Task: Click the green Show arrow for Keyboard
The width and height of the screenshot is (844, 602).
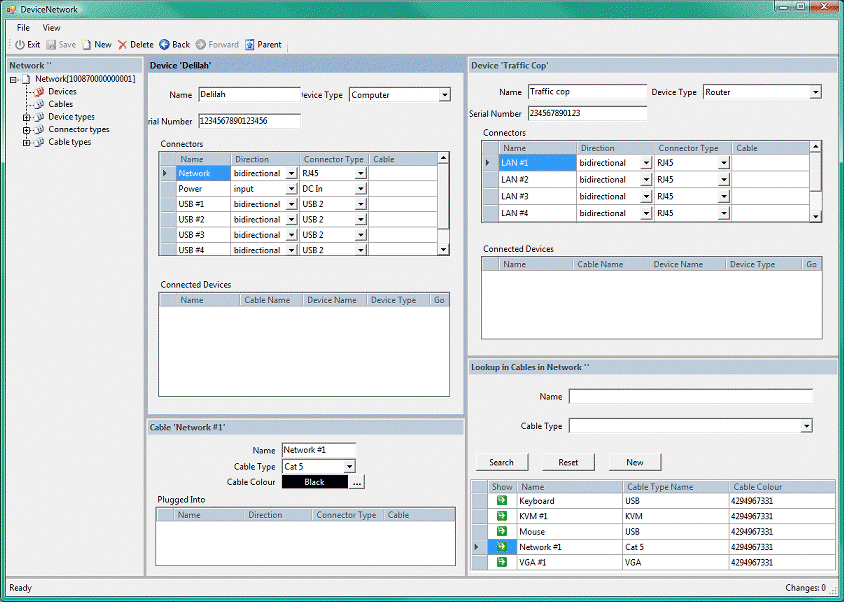Action: pos(501,501)
